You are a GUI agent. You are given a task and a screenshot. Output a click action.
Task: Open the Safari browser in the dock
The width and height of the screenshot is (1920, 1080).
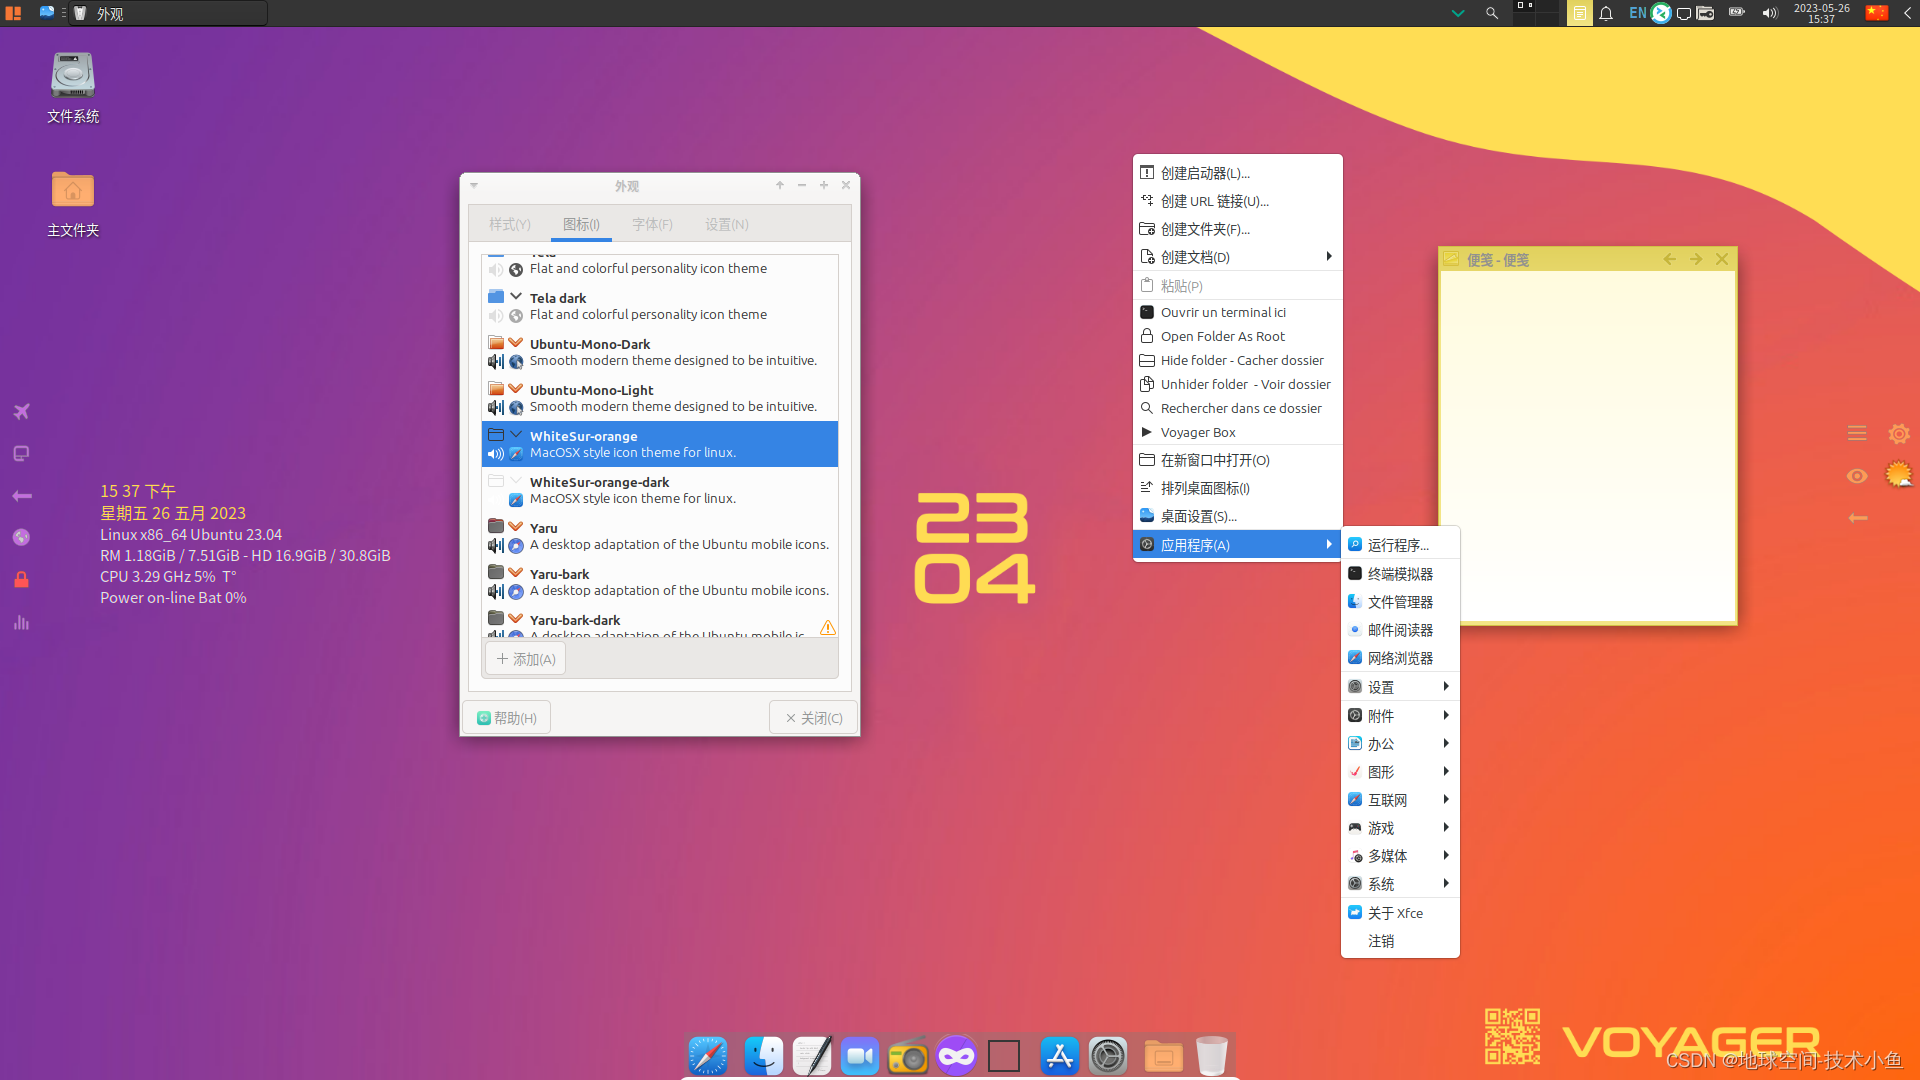[x=708, y=1056]
